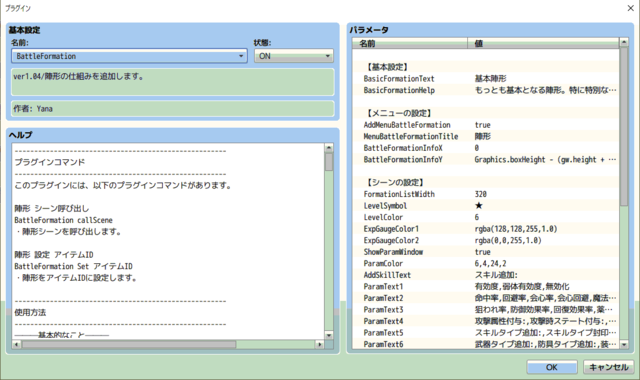The height and width of the screenshot is (380, 640).
Task: Click the 【シーンの設定】 section header row
Action: (x=485, y=182)
